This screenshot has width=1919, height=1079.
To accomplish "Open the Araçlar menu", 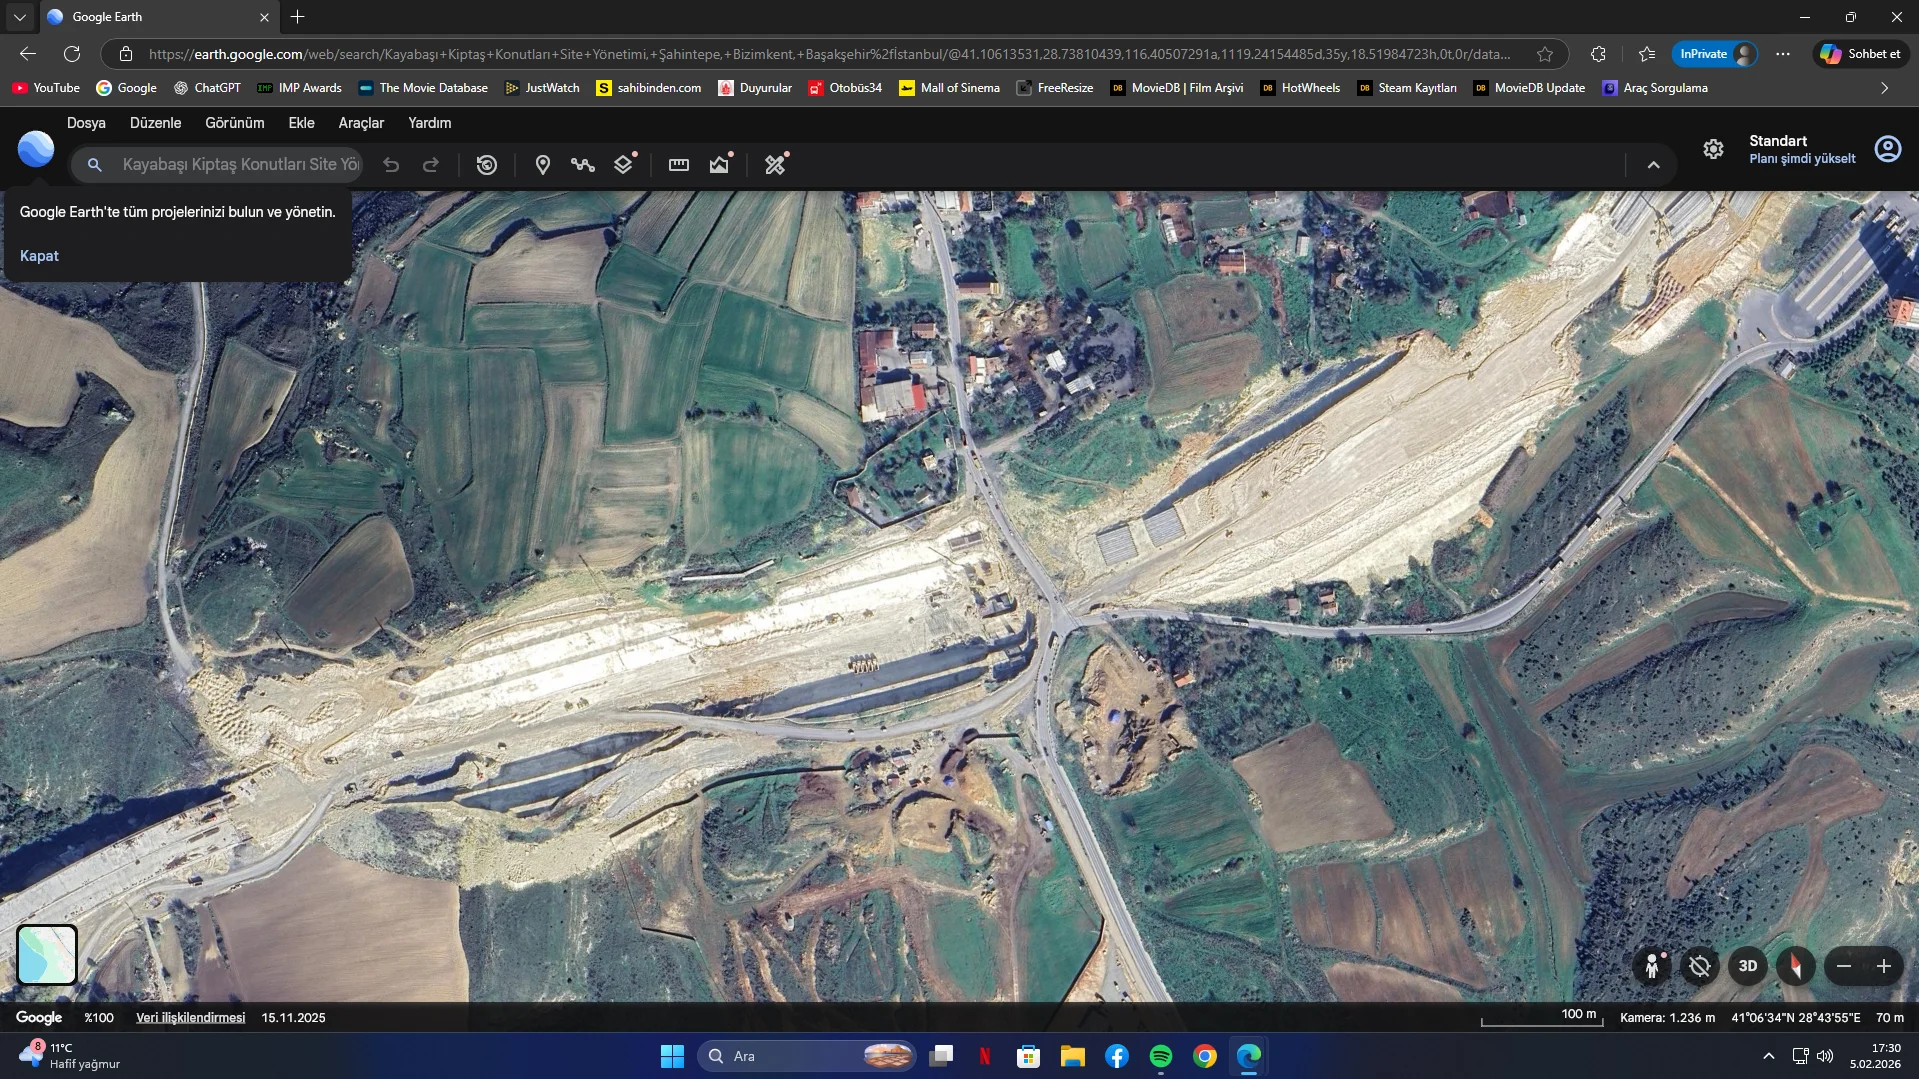I will pos(361,123).
